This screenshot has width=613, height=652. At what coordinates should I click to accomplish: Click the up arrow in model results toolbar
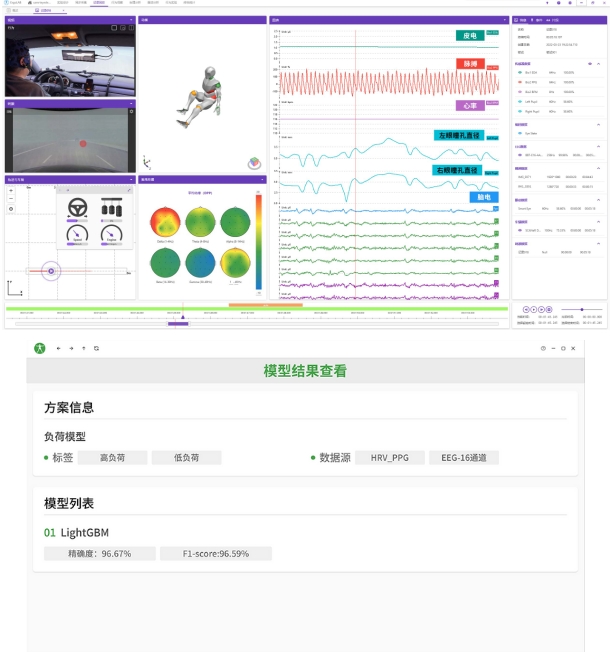click(x=84, y=348)
